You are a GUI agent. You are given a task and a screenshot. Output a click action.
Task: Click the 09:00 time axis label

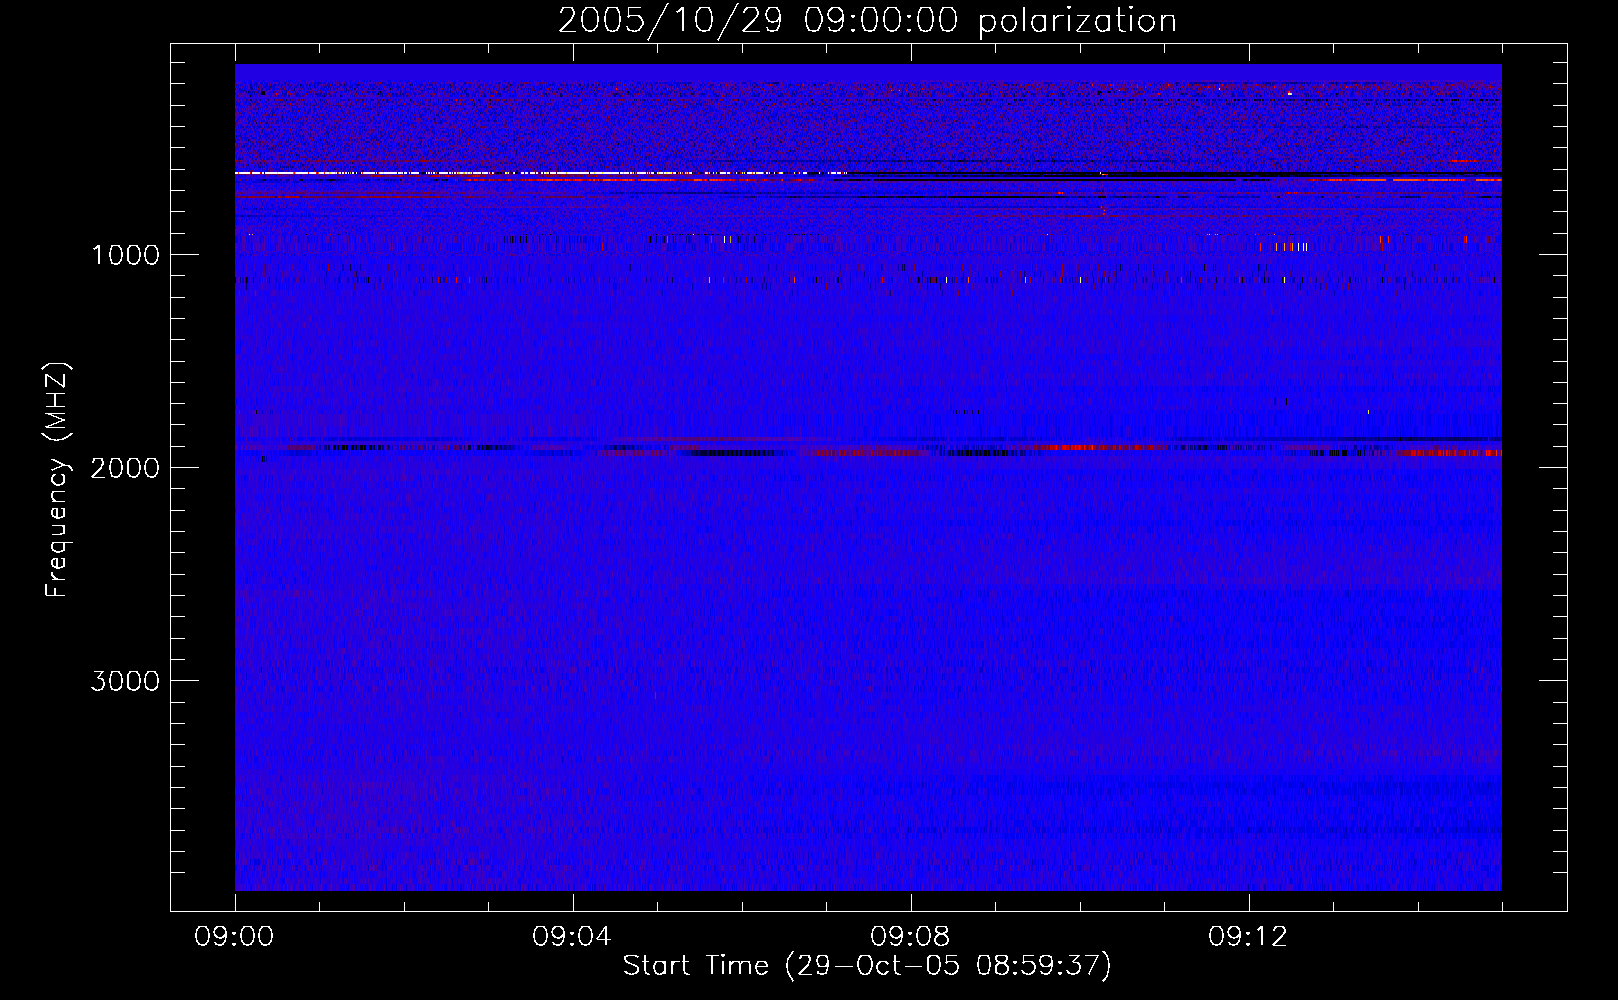coord(234,937)
